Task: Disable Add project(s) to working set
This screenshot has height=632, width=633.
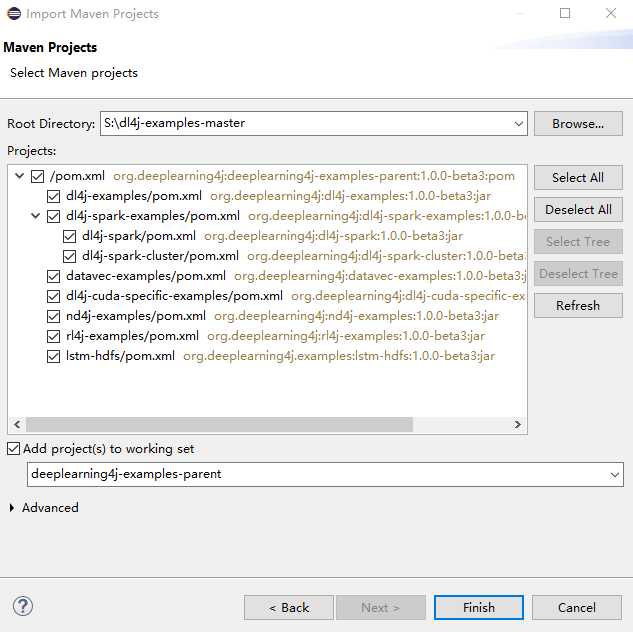Action: click(13, 449)
